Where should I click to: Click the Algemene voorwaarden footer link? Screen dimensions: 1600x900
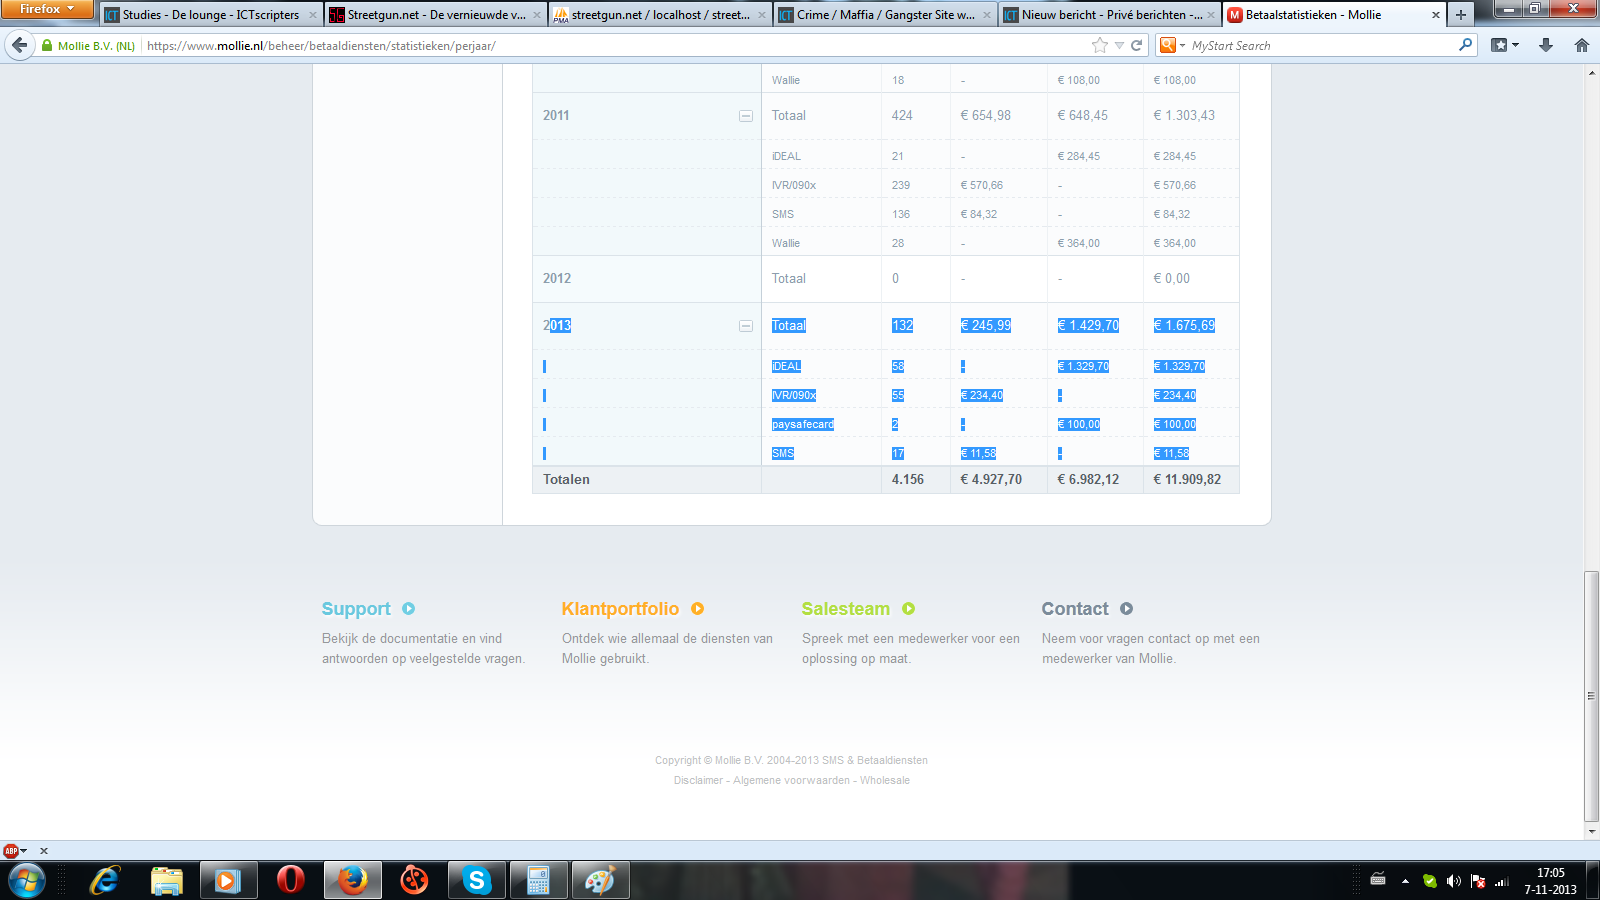(x=791, y=780)
